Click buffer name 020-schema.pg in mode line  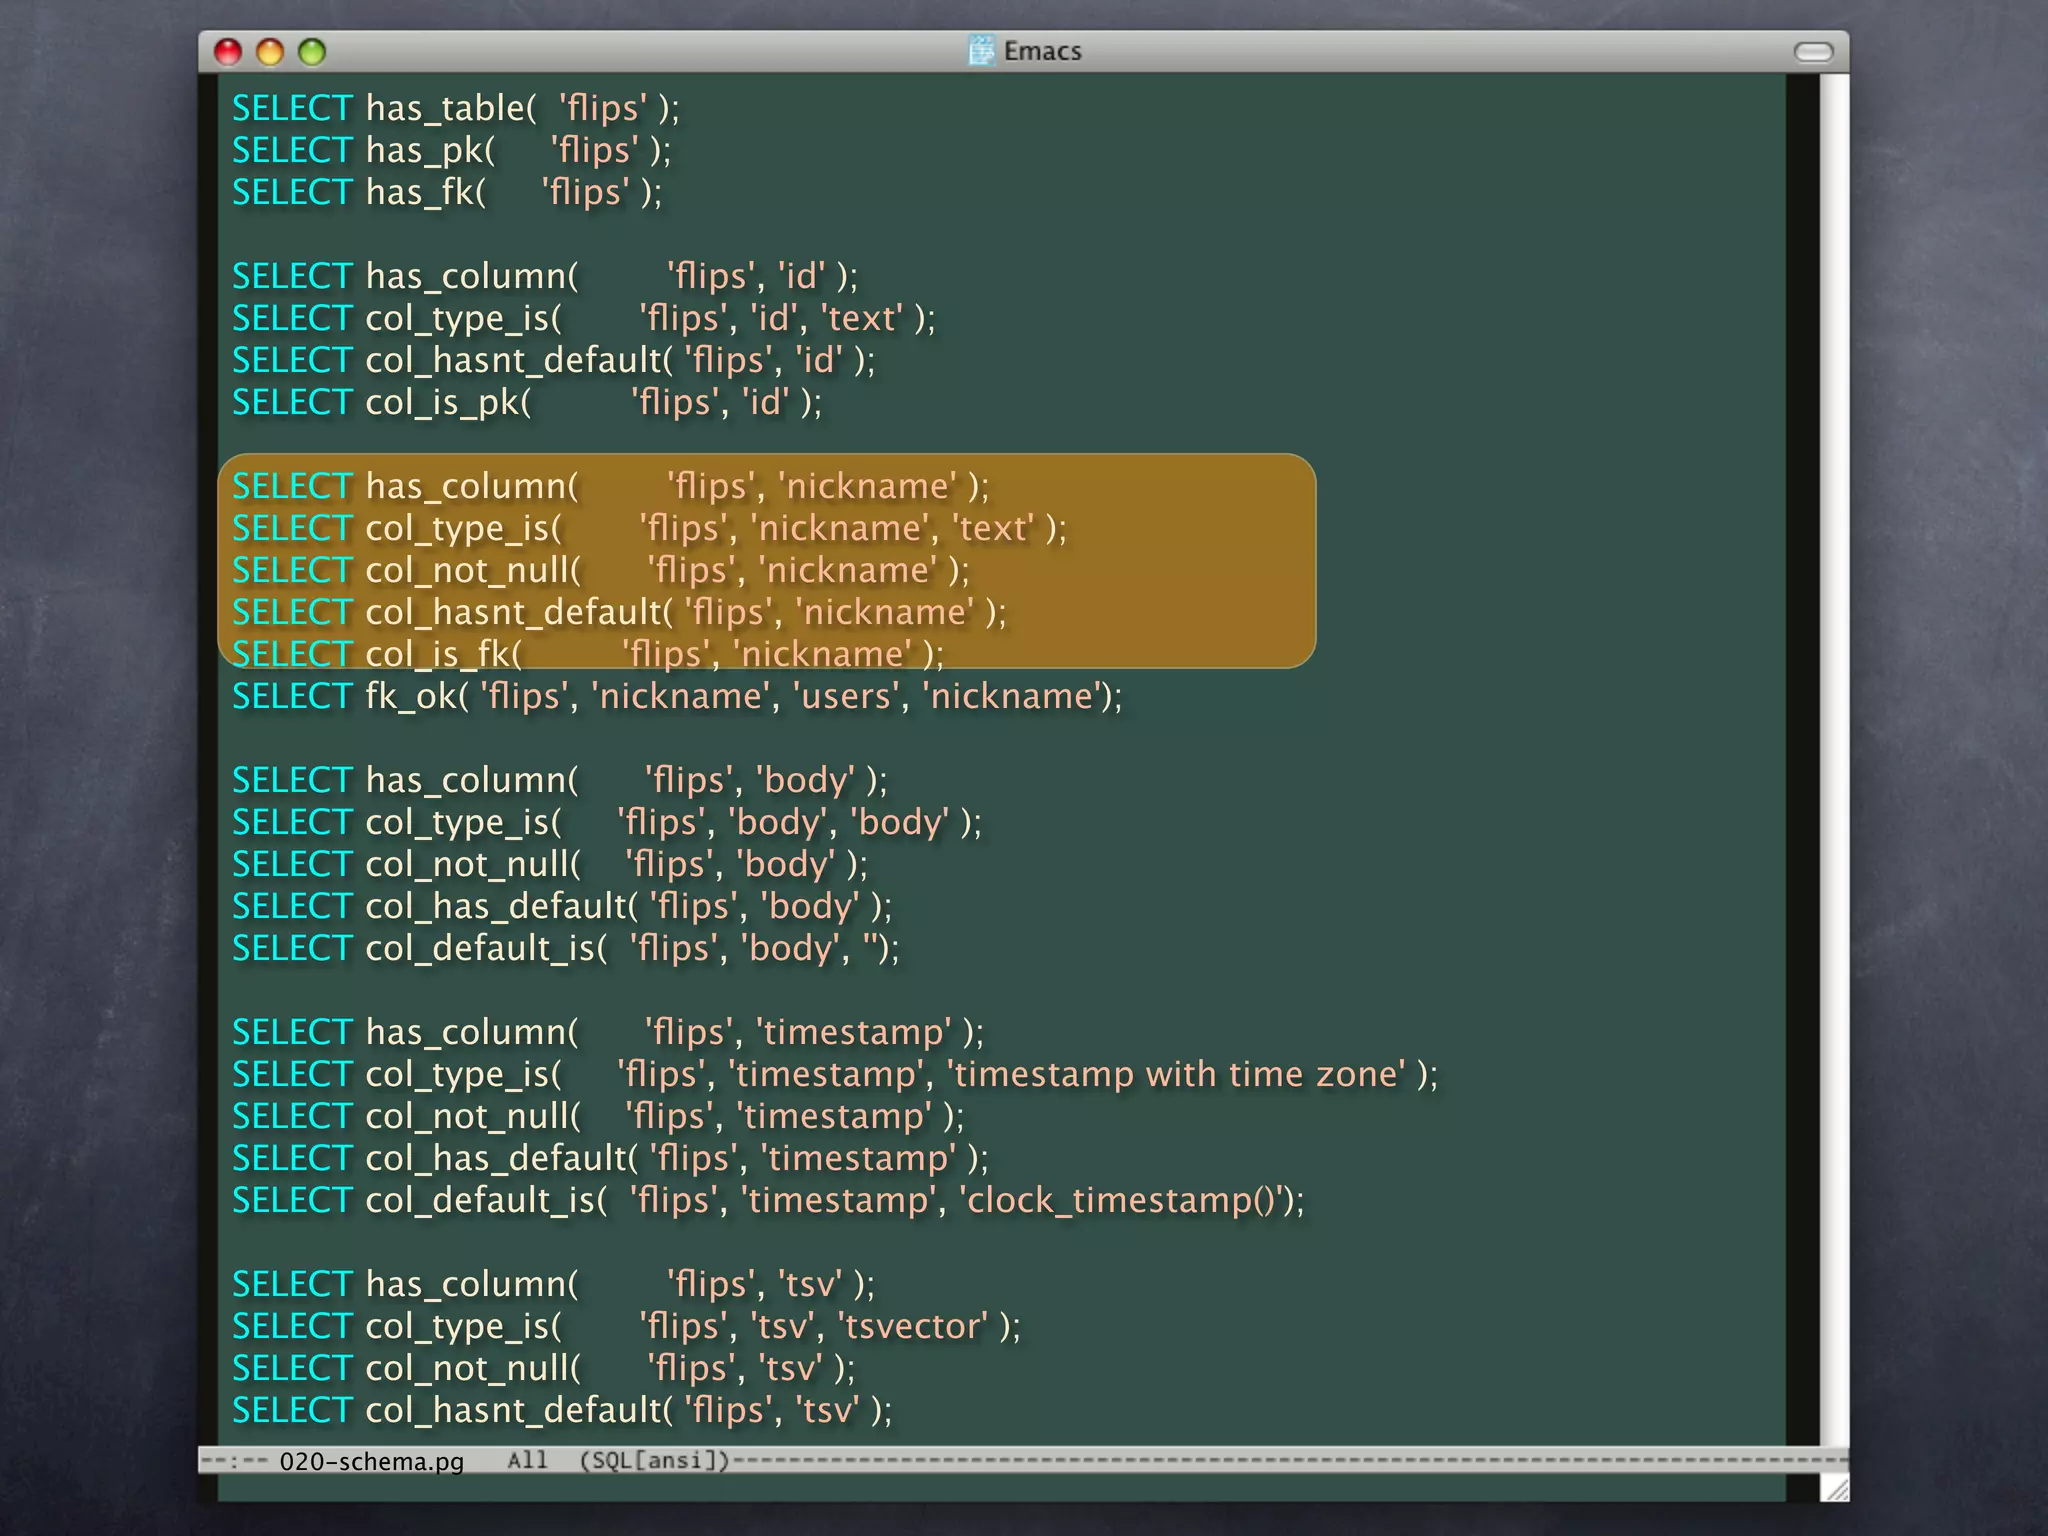[372, 1461]
